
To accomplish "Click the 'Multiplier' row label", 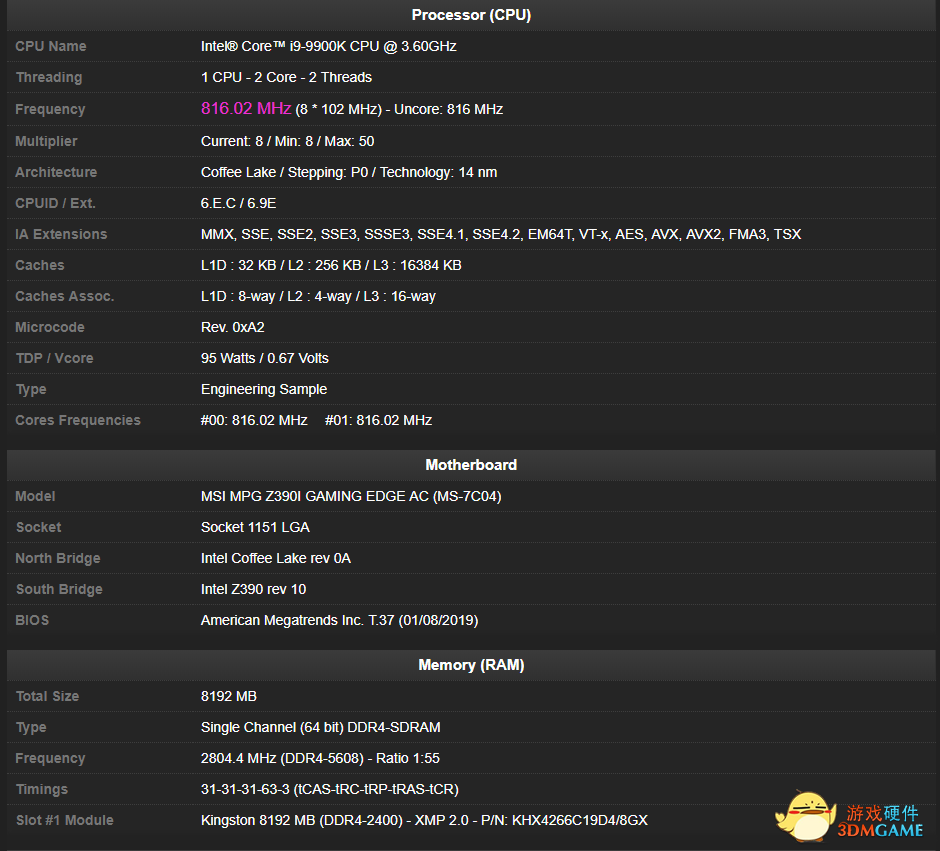I will (46, 141).
